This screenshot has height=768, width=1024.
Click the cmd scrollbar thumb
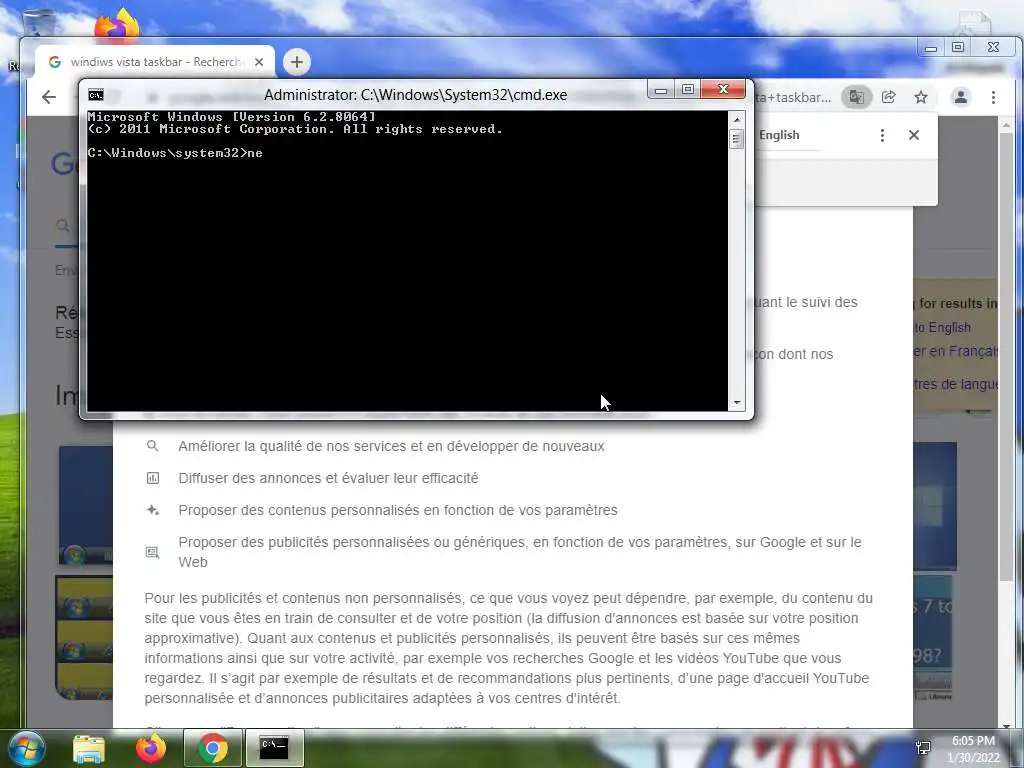737,138
